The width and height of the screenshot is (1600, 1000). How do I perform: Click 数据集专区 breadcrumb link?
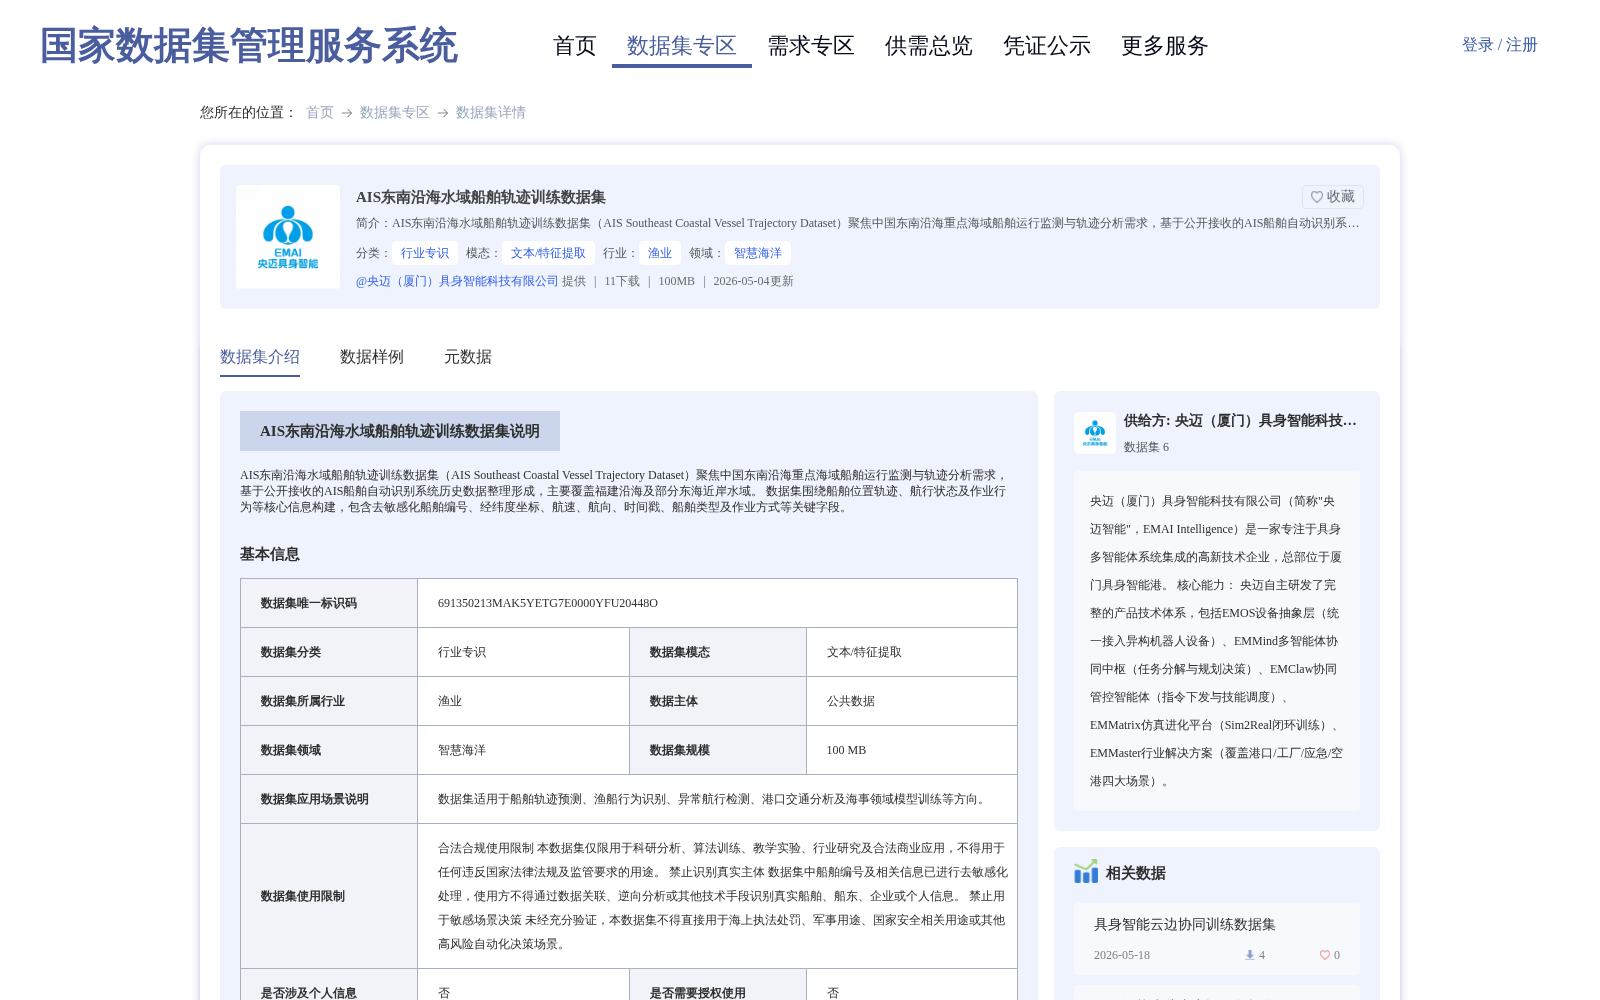[x=395, y=112]
